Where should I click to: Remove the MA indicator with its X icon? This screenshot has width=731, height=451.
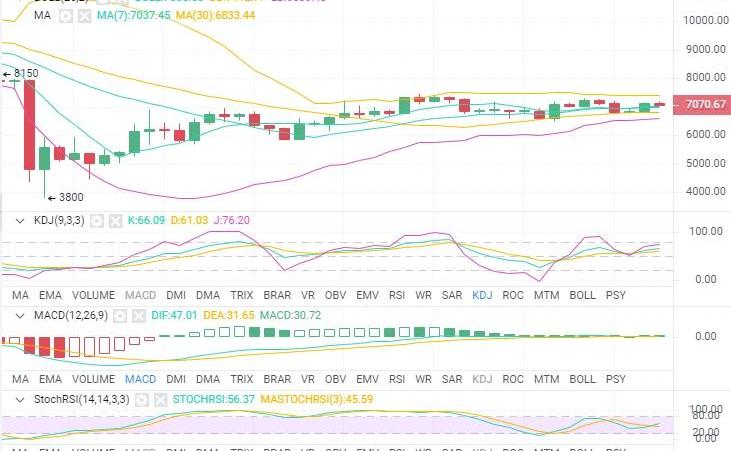click(84, 16)
